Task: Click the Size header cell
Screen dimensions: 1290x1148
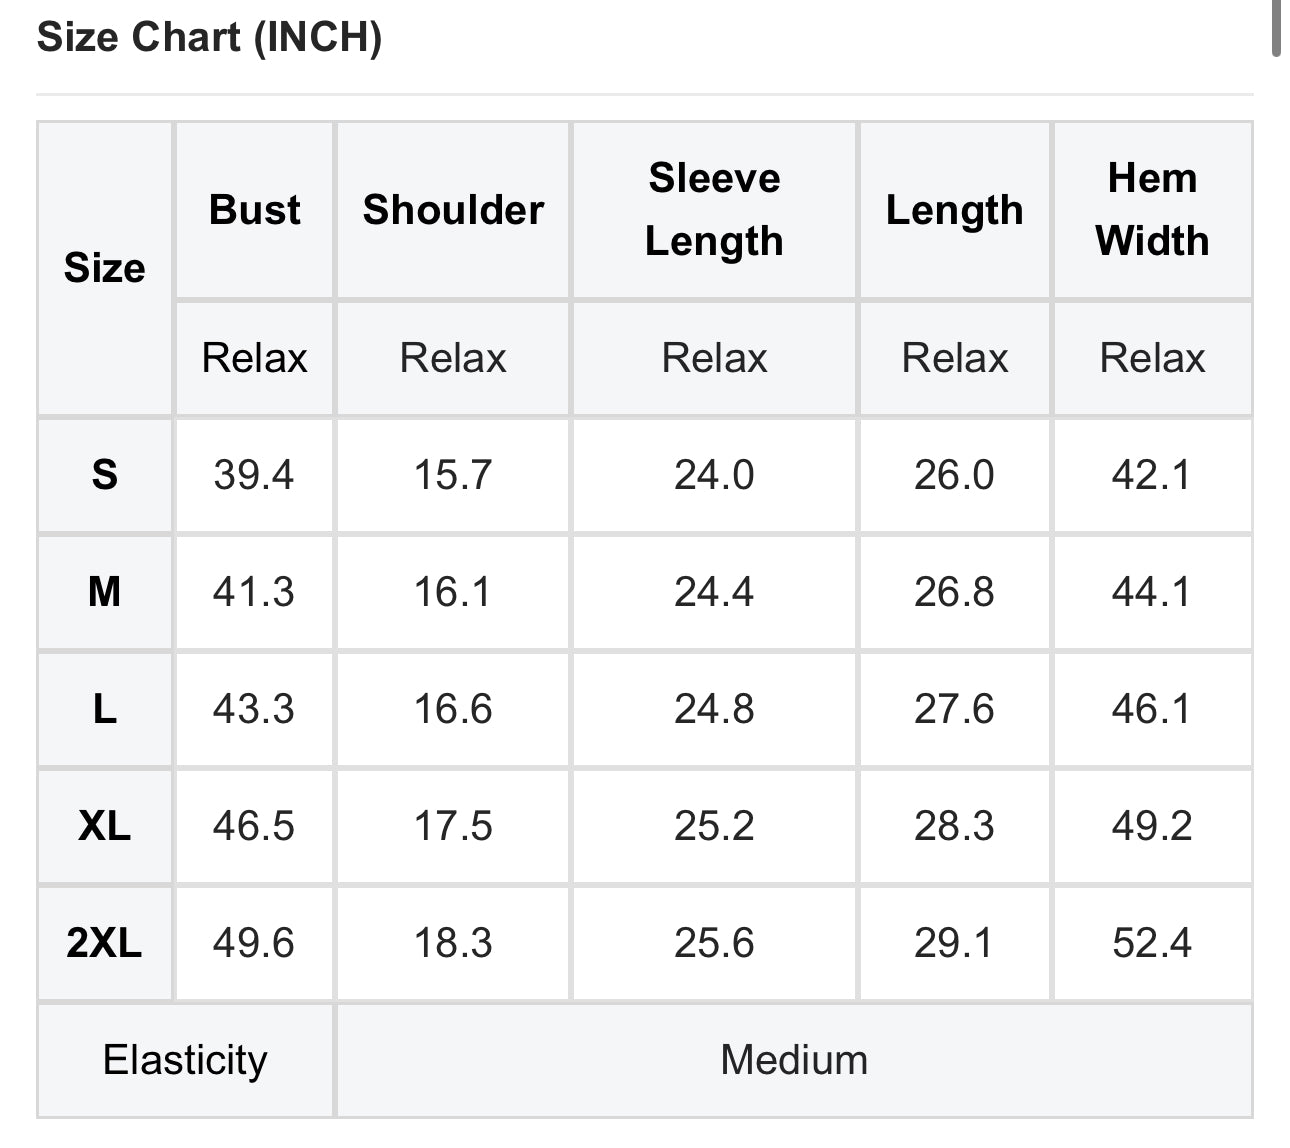Action: 105,268
